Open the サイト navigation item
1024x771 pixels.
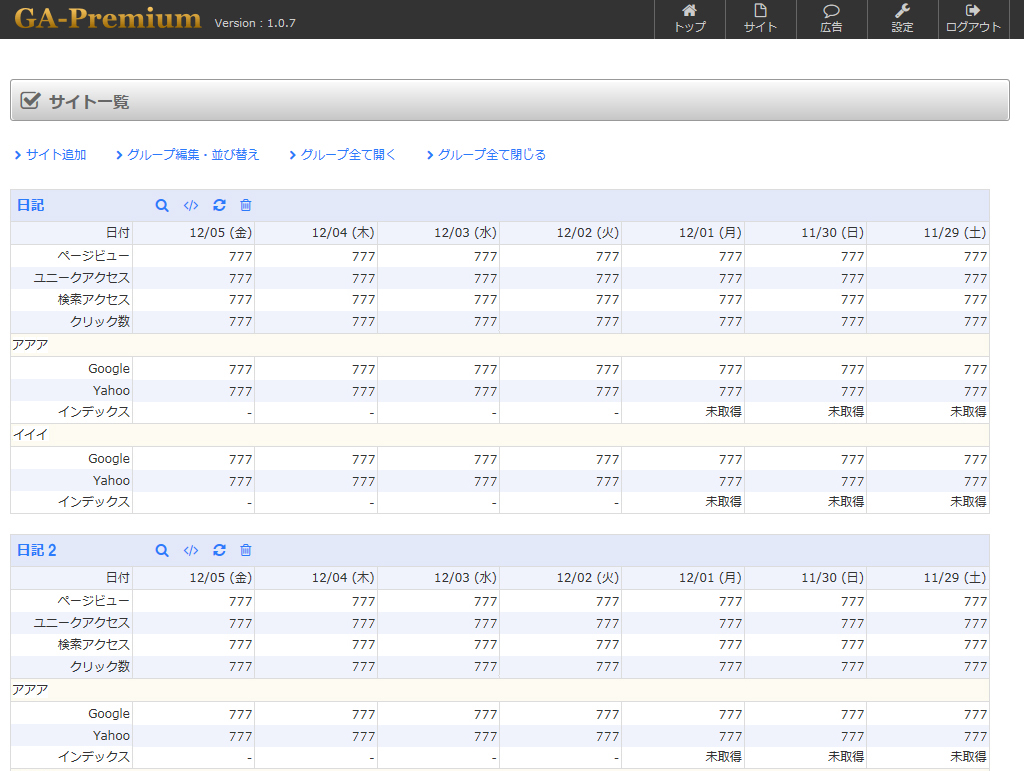pos(760,19)
